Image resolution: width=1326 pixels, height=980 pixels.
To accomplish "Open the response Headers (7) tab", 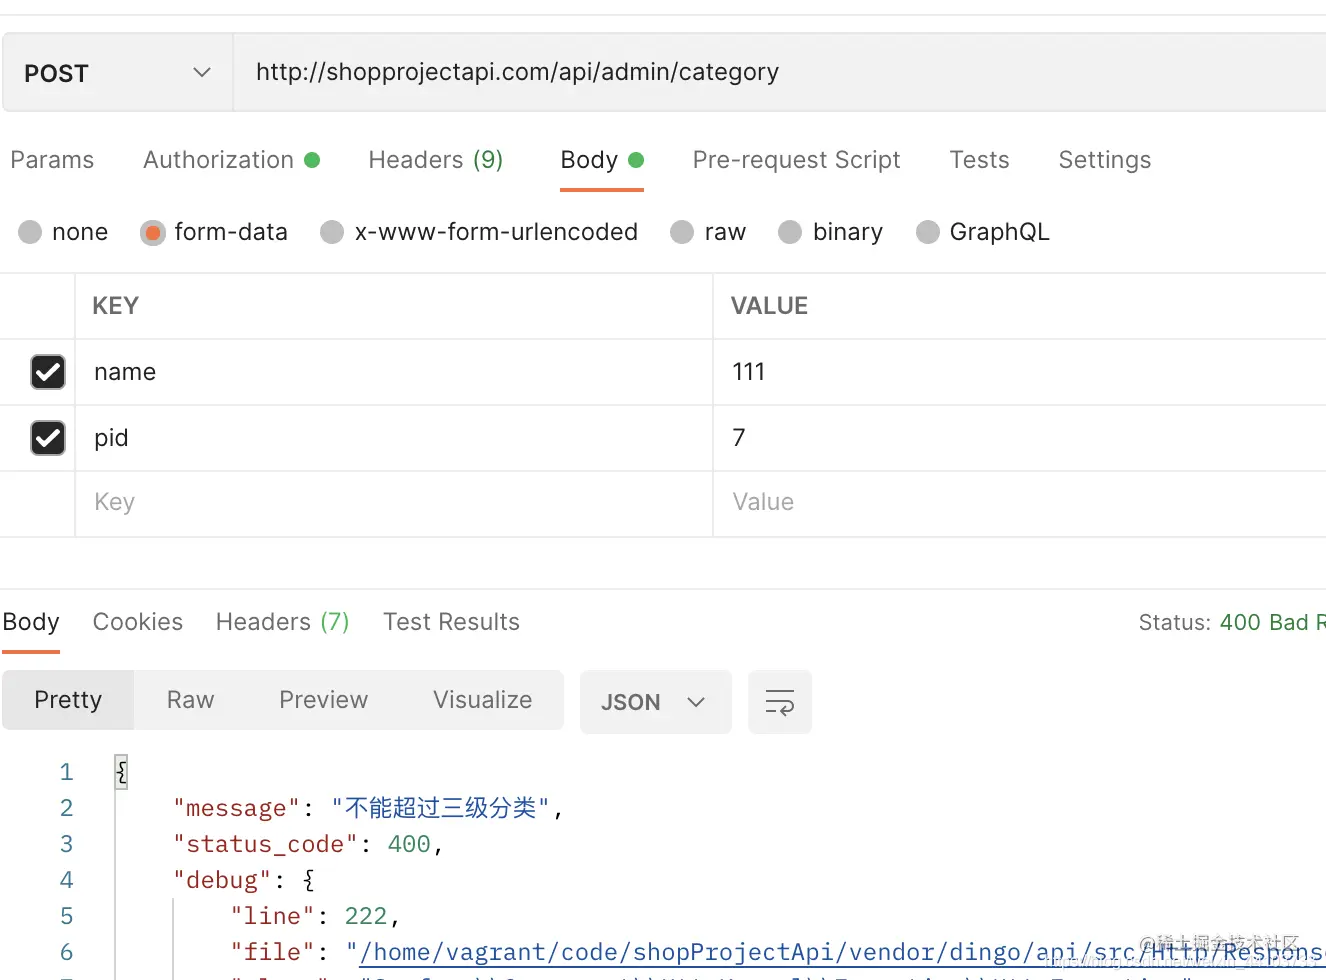I will pos(283,622).
